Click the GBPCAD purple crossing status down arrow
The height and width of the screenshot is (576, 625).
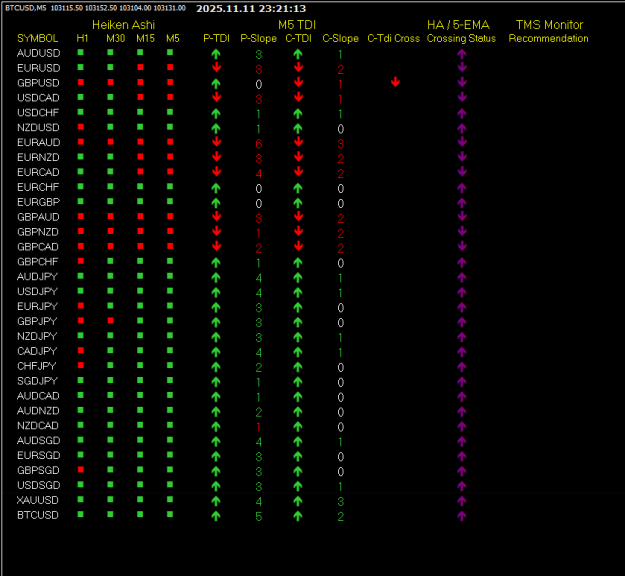[462, 246]
